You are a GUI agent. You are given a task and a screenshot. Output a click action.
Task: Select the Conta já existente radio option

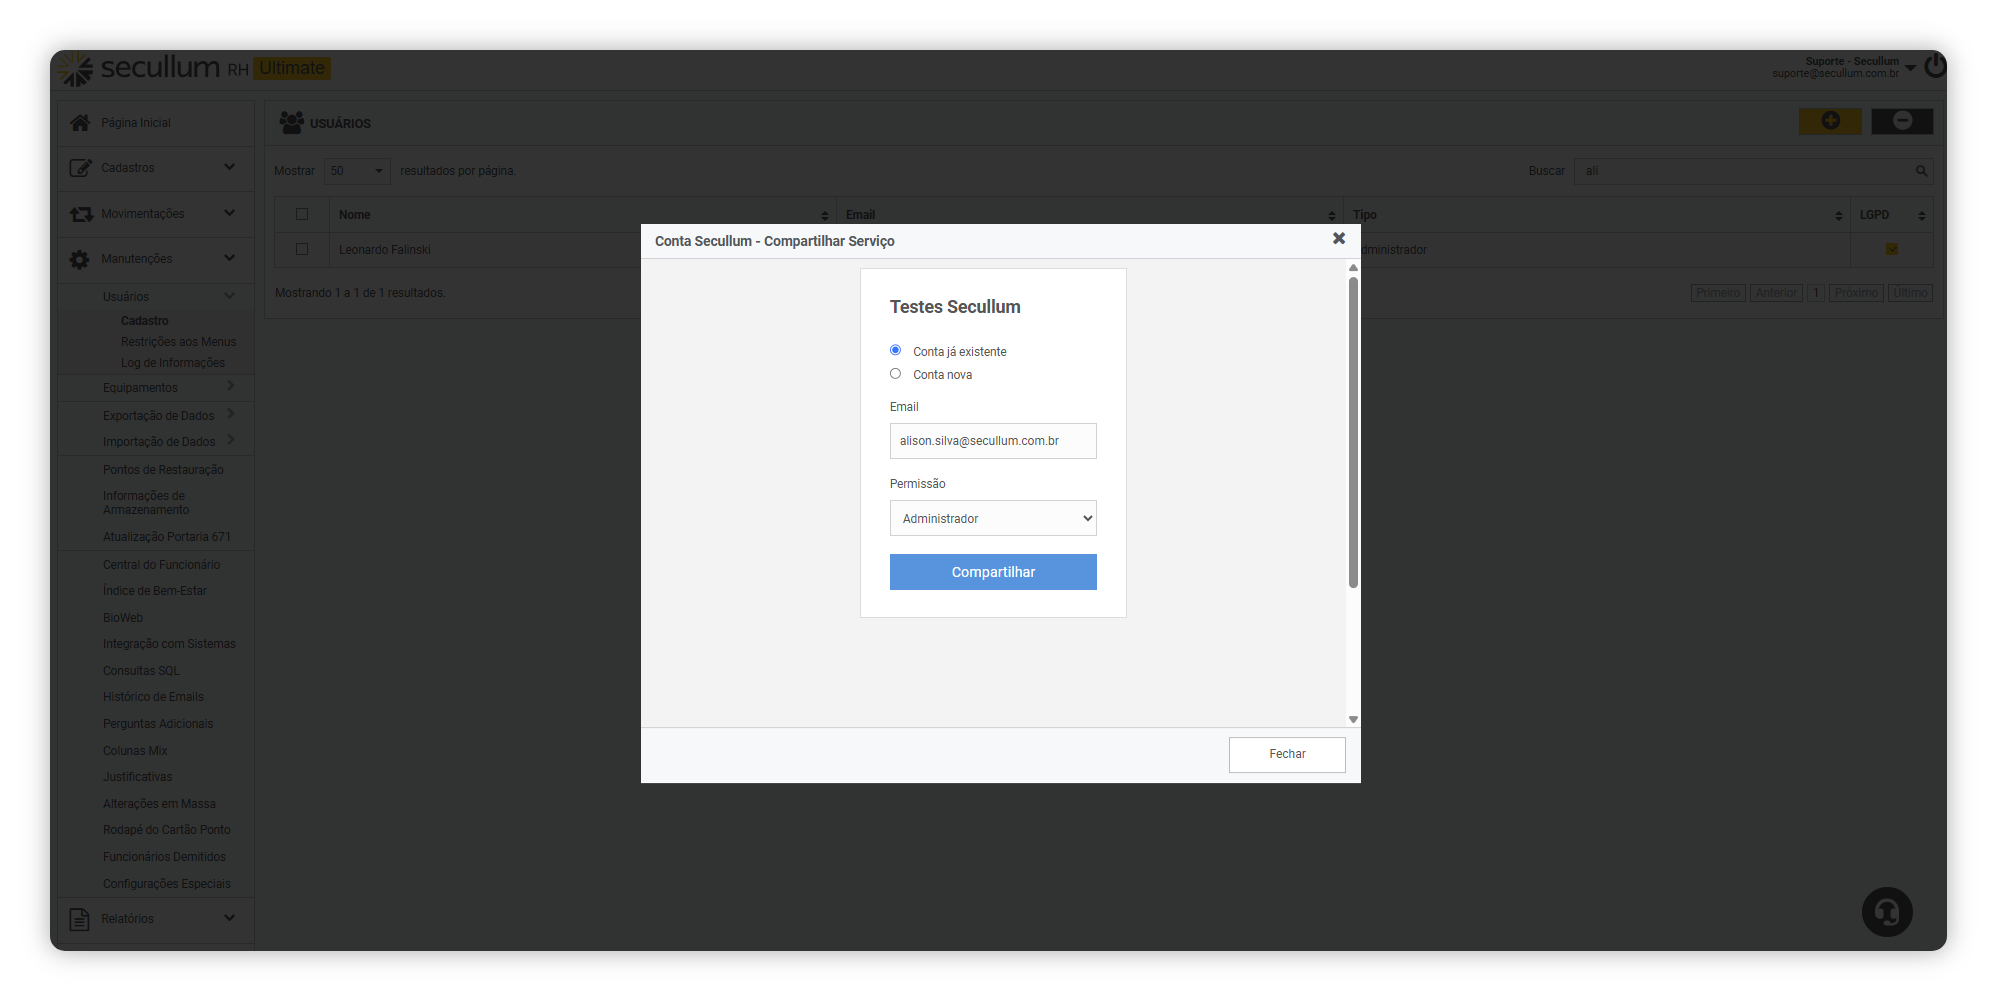tap(895, 350)
